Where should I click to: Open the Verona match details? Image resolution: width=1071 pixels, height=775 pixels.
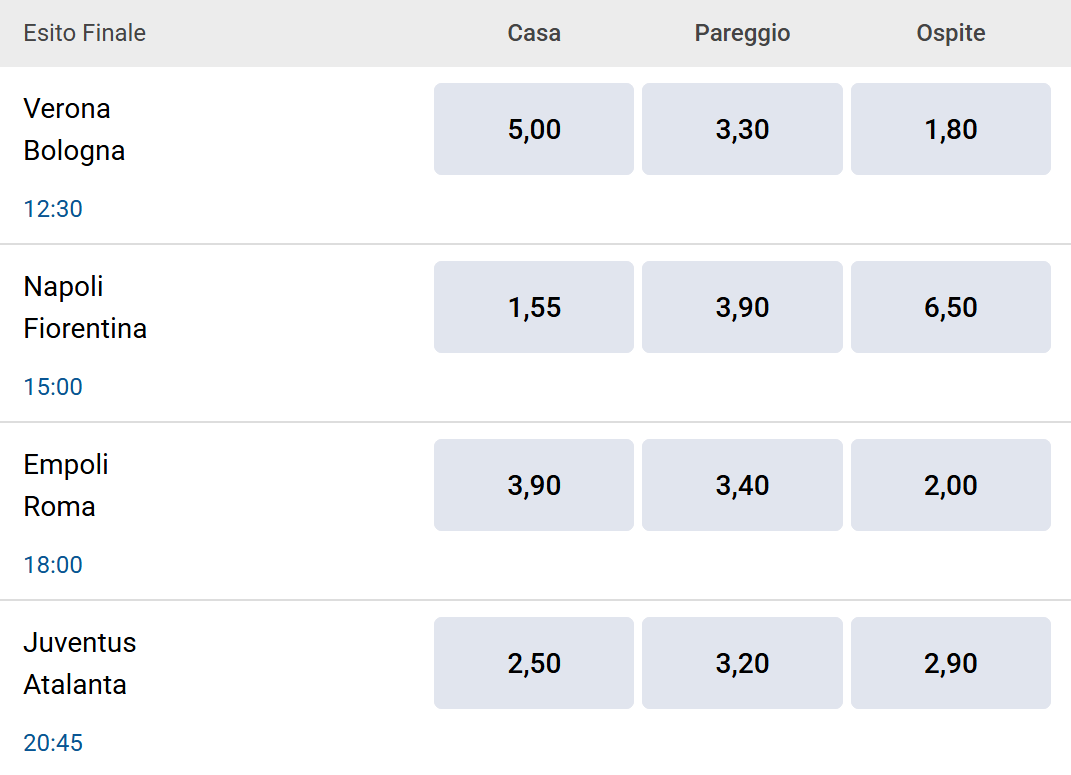click(x=74, y=130)
